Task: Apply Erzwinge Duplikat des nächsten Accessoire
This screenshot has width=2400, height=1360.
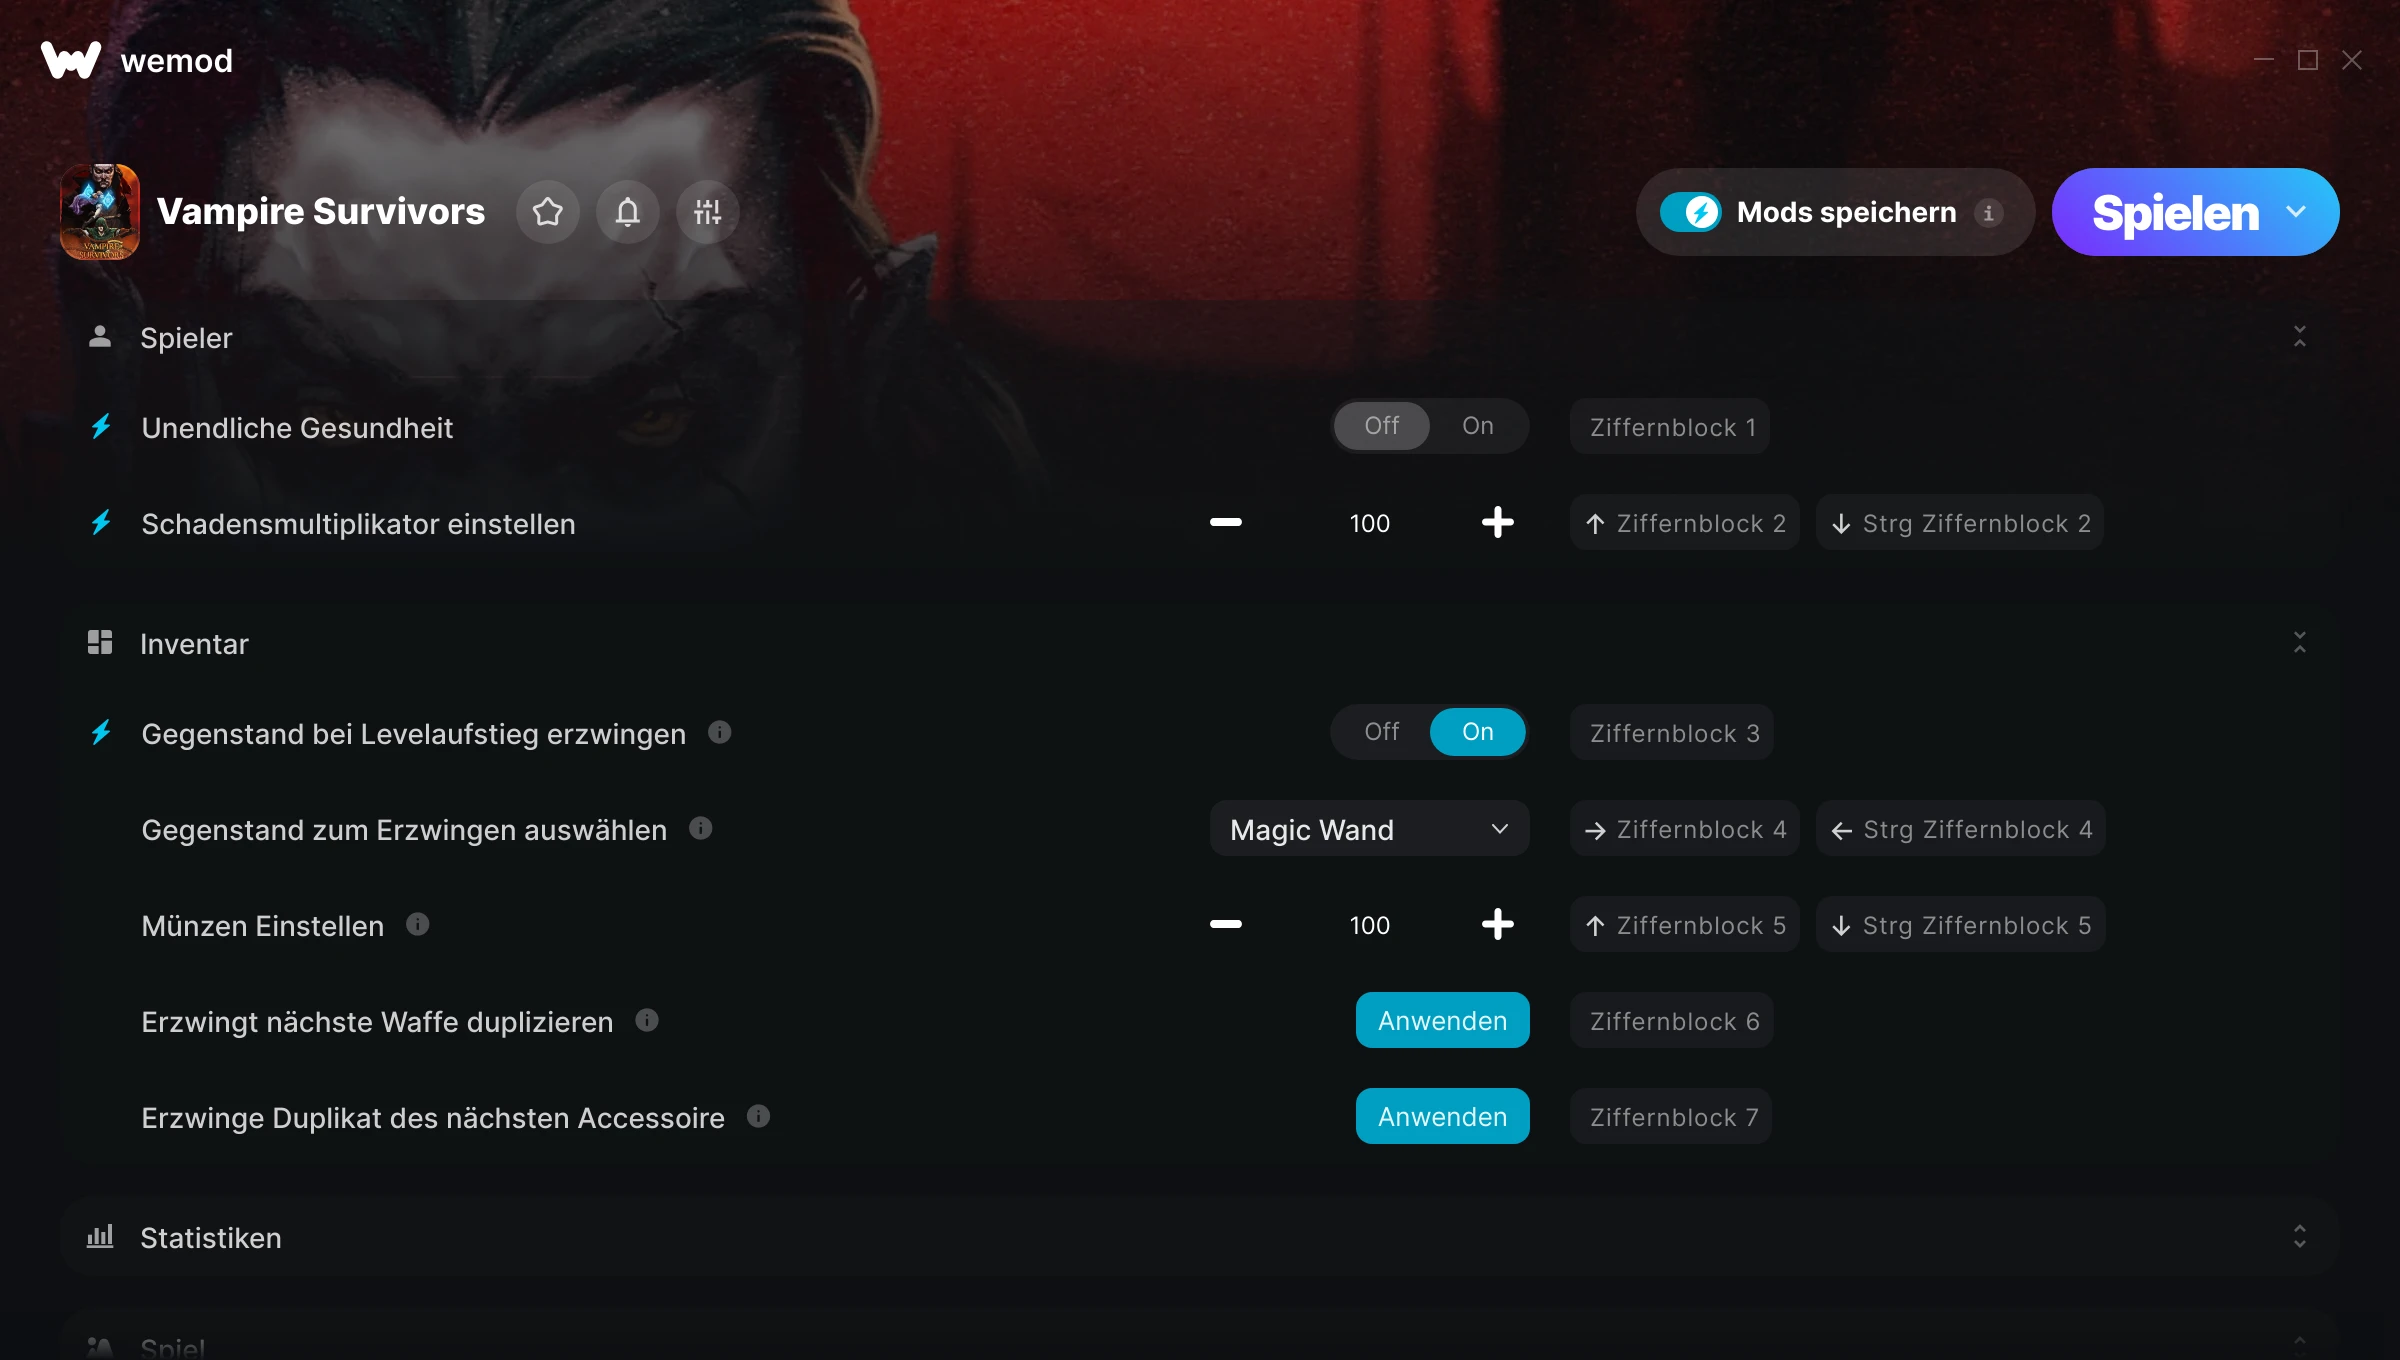Action: (x=1442, y=1116)
